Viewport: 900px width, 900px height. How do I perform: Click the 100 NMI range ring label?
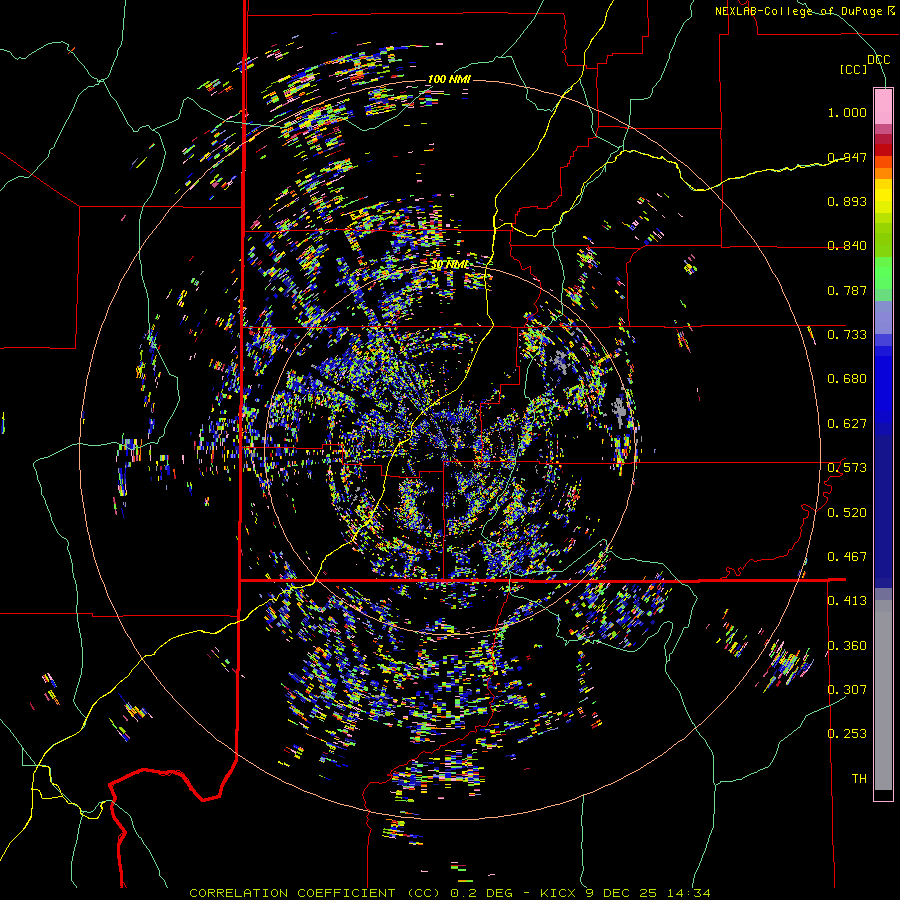[449, 79]
